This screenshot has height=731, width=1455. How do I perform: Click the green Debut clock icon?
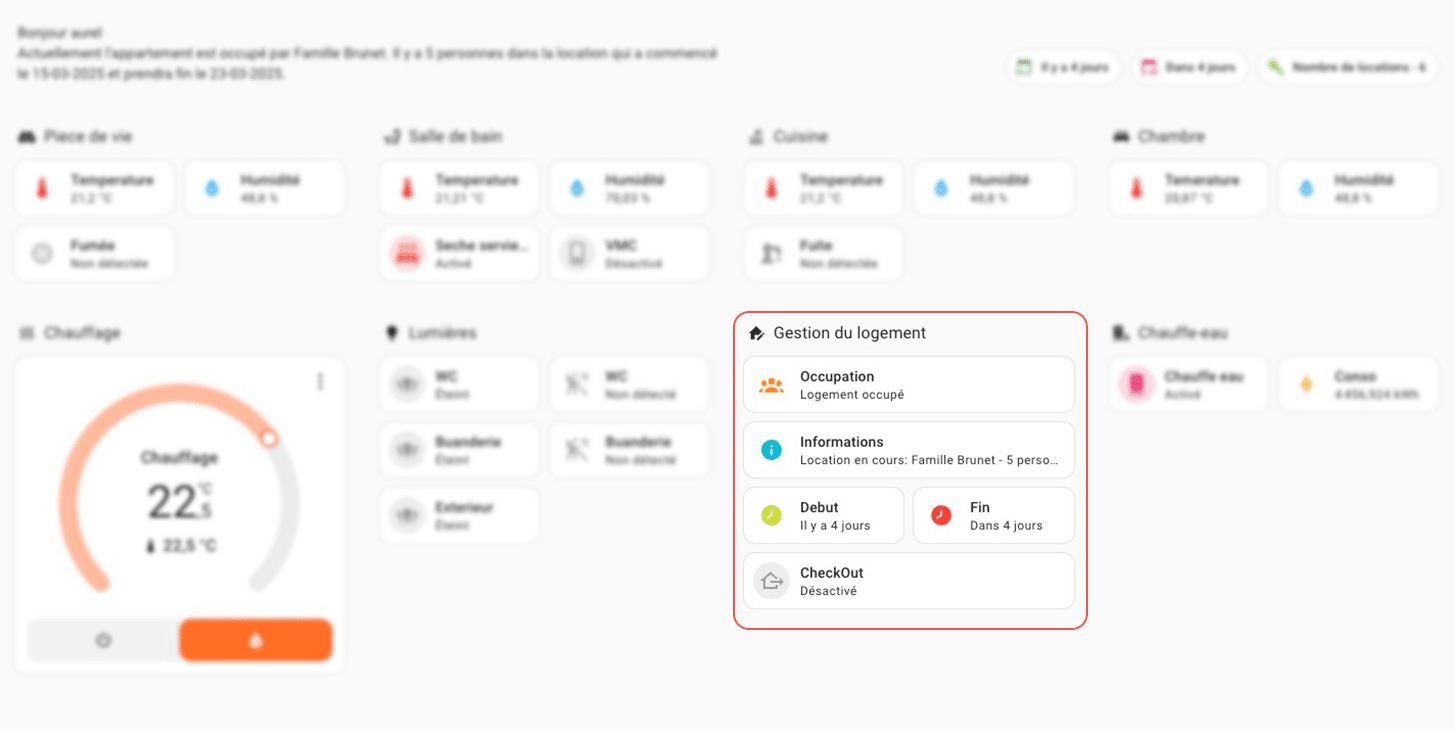(x=771, y=515)
